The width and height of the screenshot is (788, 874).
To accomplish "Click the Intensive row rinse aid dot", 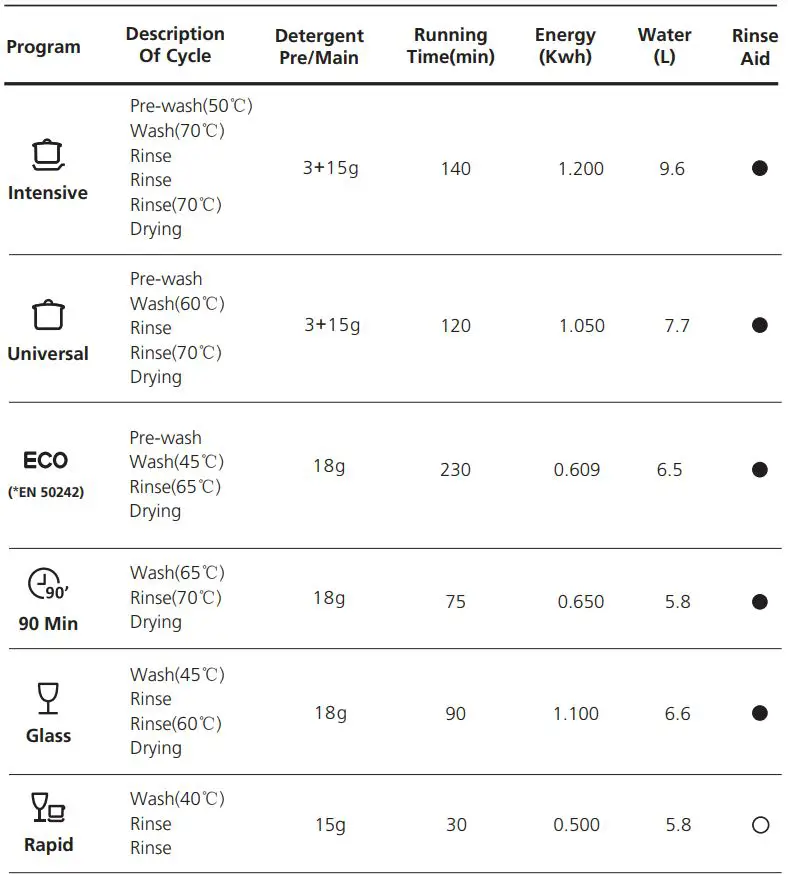I will pos(759,168).
